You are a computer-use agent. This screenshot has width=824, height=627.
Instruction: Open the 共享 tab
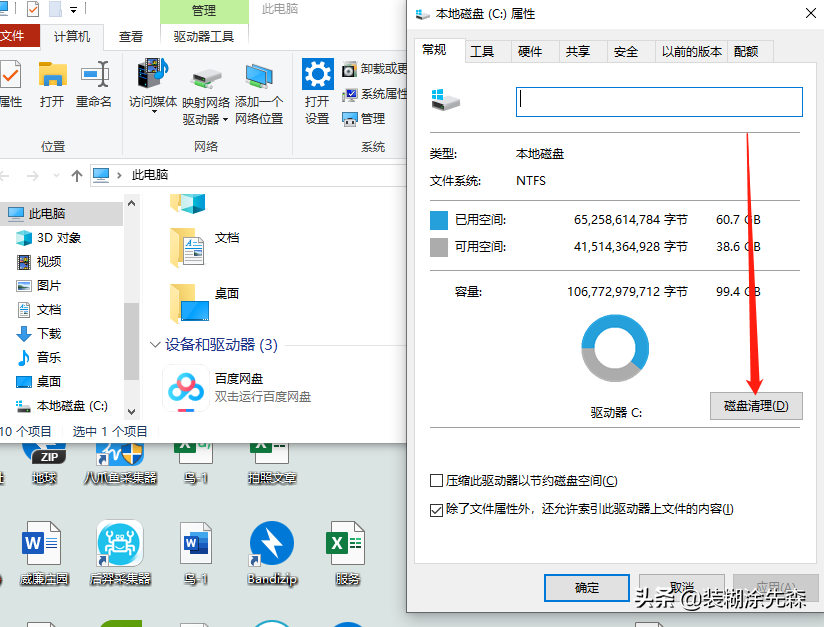pos(578,52)
